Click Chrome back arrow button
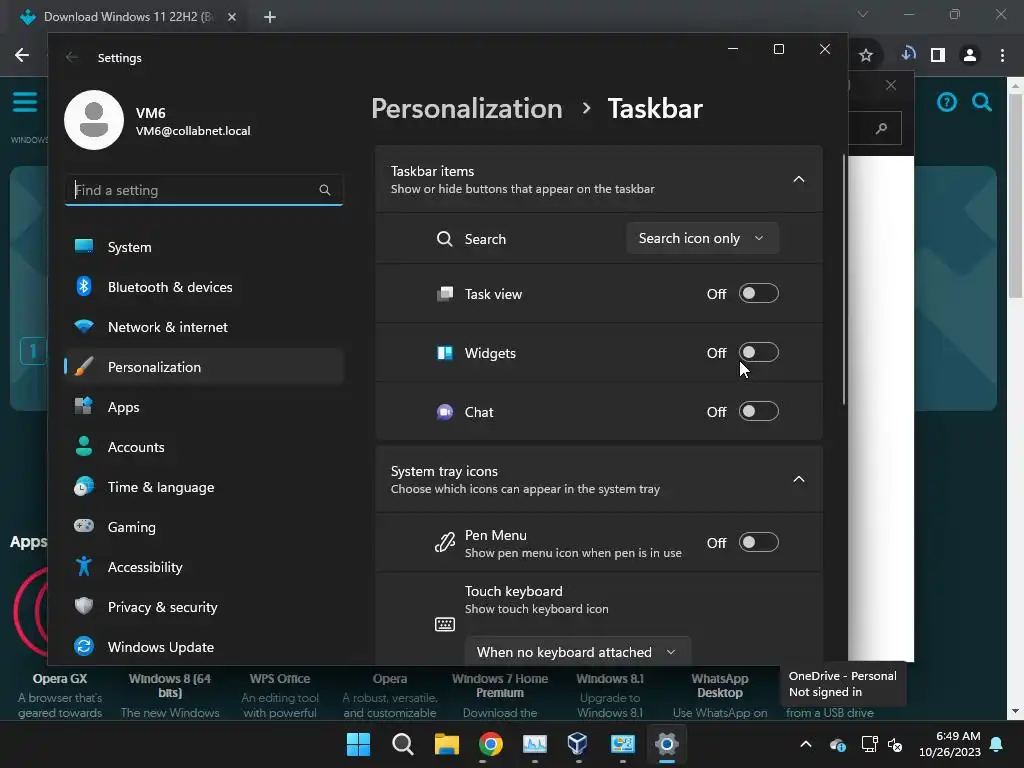1024x768 pixels. (22, 55)
